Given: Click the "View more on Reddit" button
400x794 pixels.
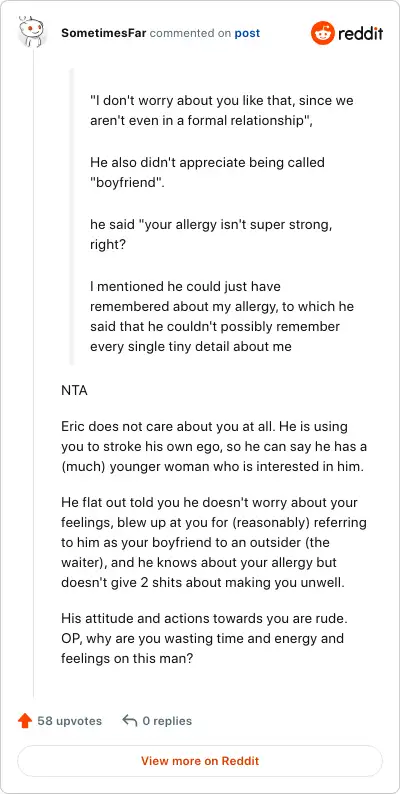Looking at the screenshot, I should (200, 761).
